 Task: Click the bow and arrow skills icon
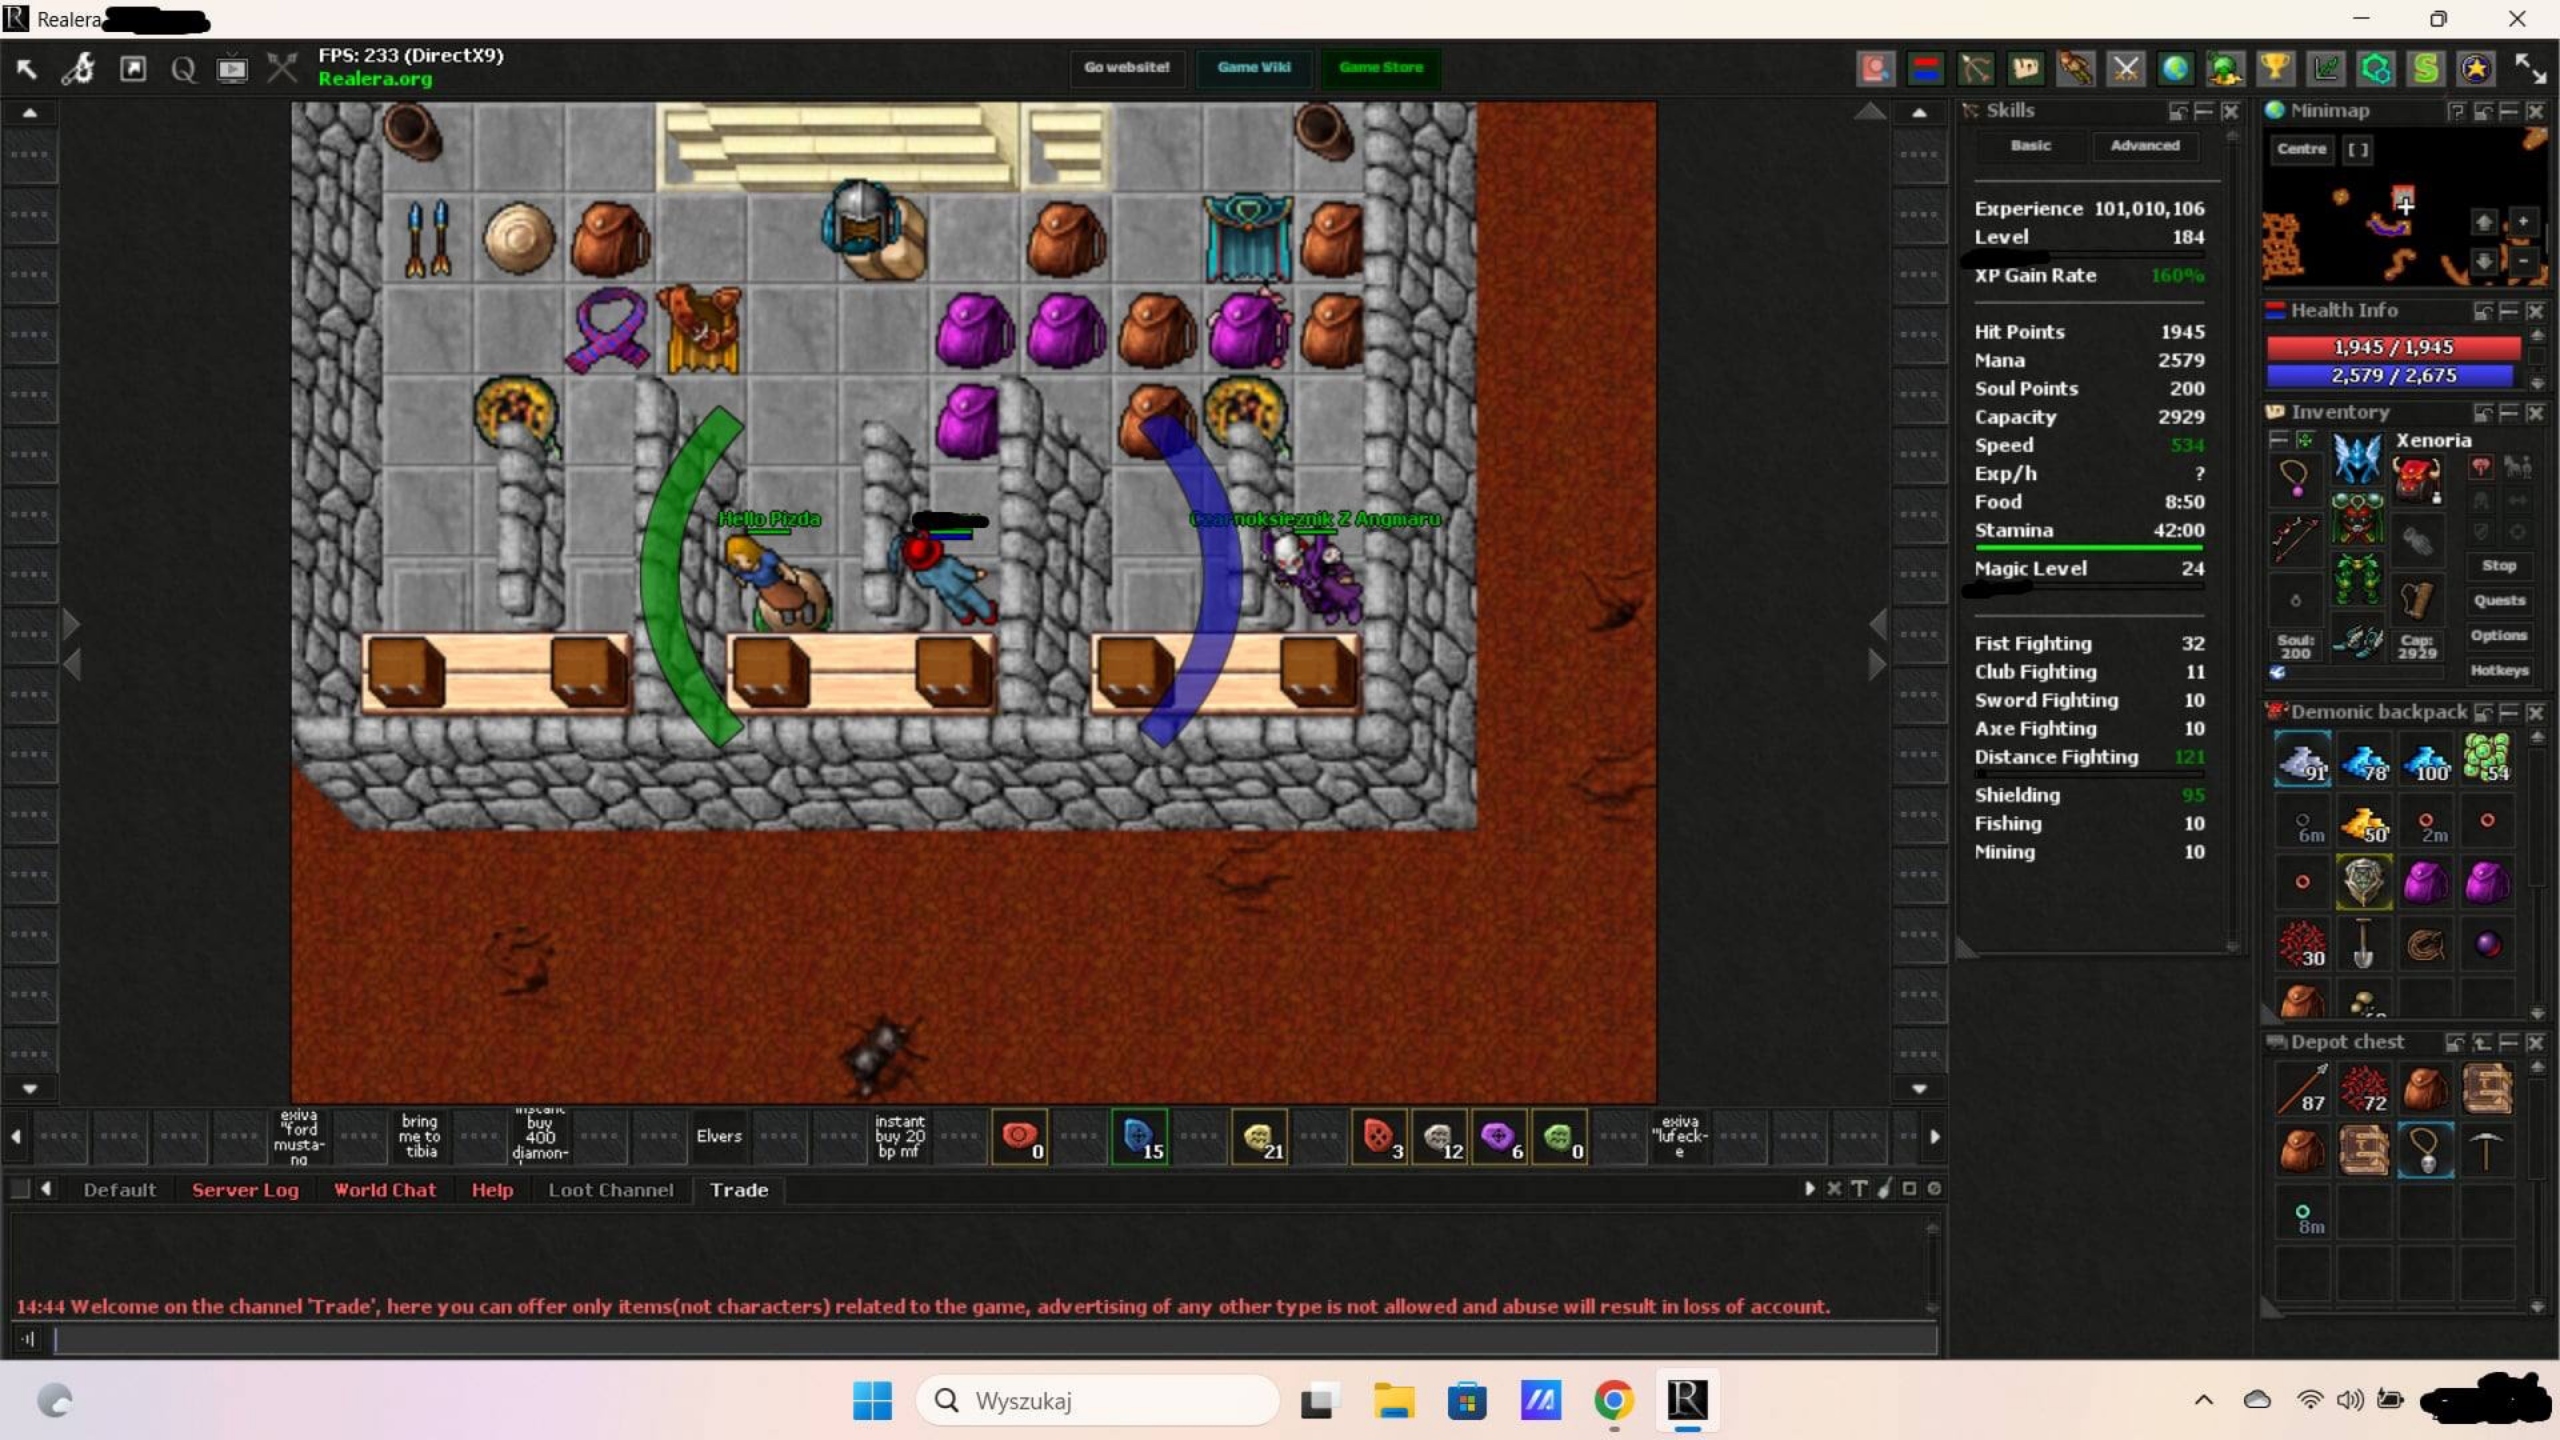click(1975, 68)
